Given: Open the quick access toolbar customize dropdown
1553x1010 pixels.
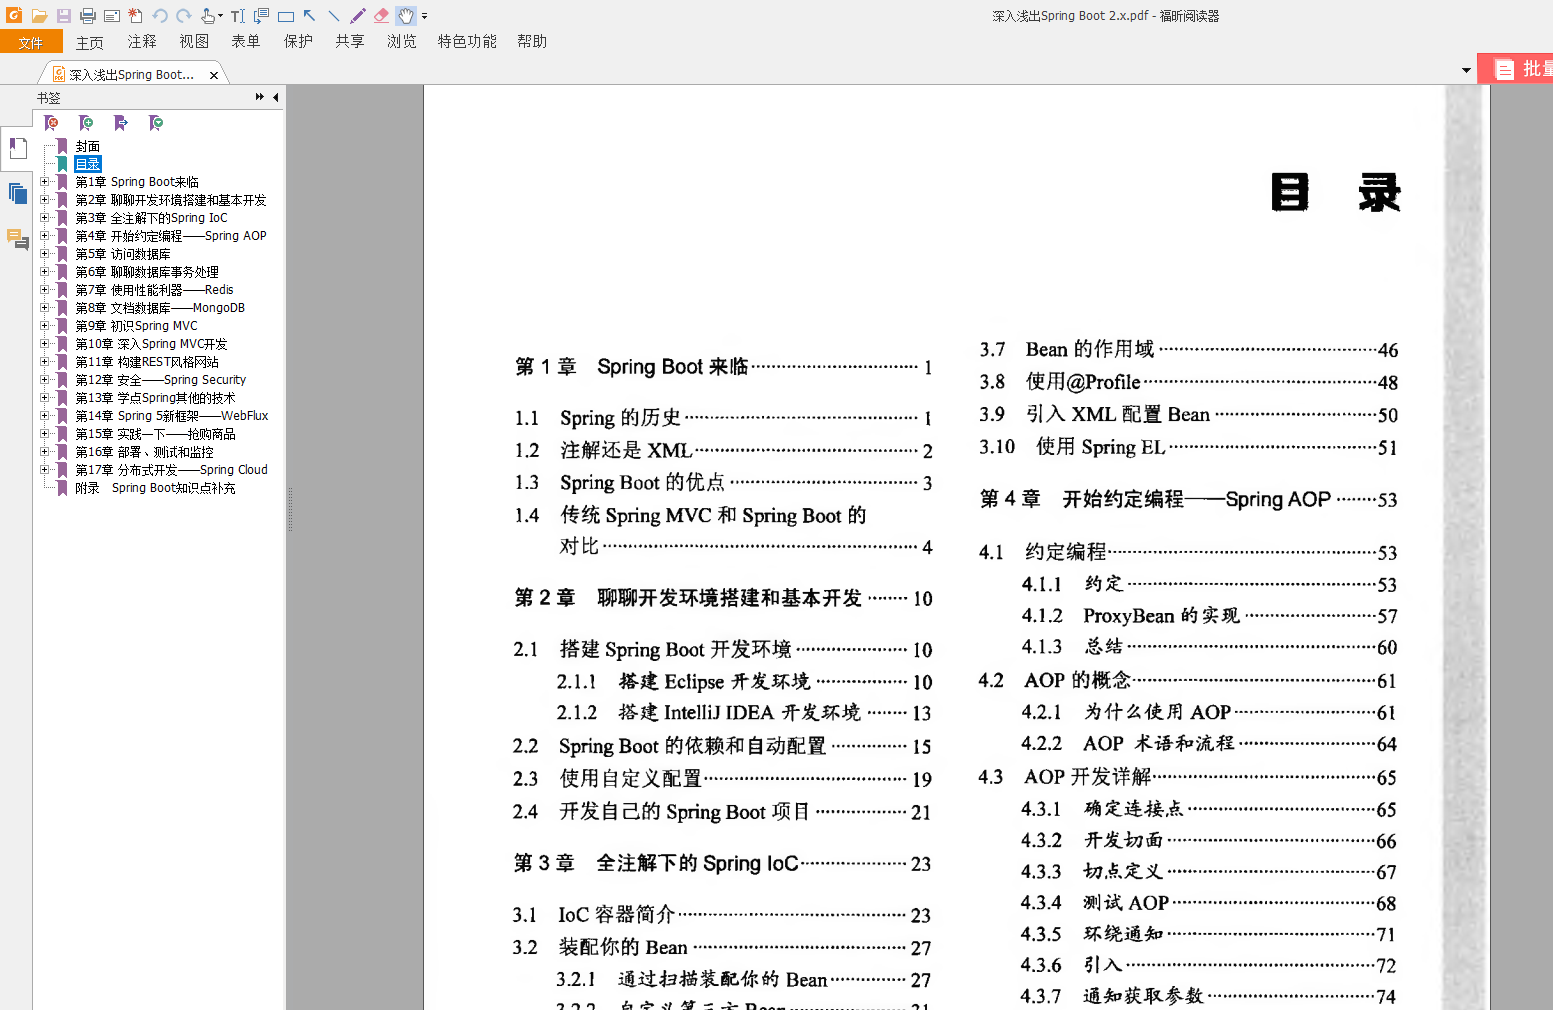Looking at the screenshot, I should 425,17.
